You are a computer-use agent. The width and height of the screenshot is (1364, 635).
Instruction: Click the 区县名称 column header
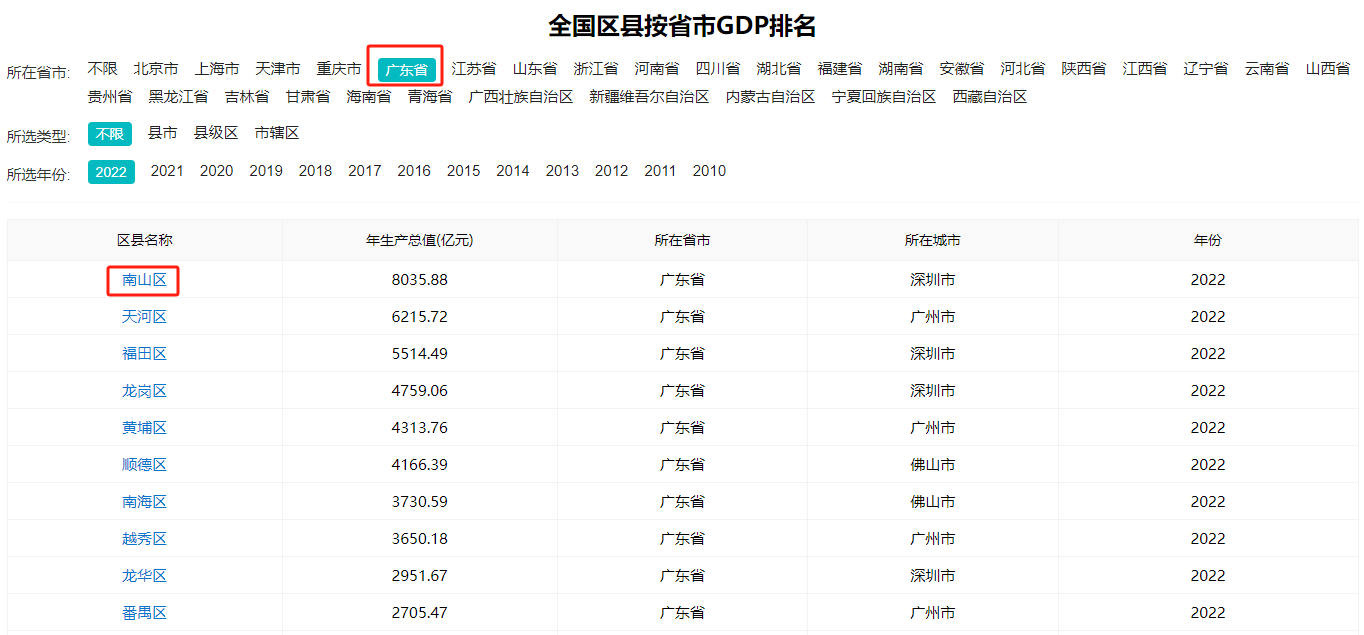[x=144, y=241]
